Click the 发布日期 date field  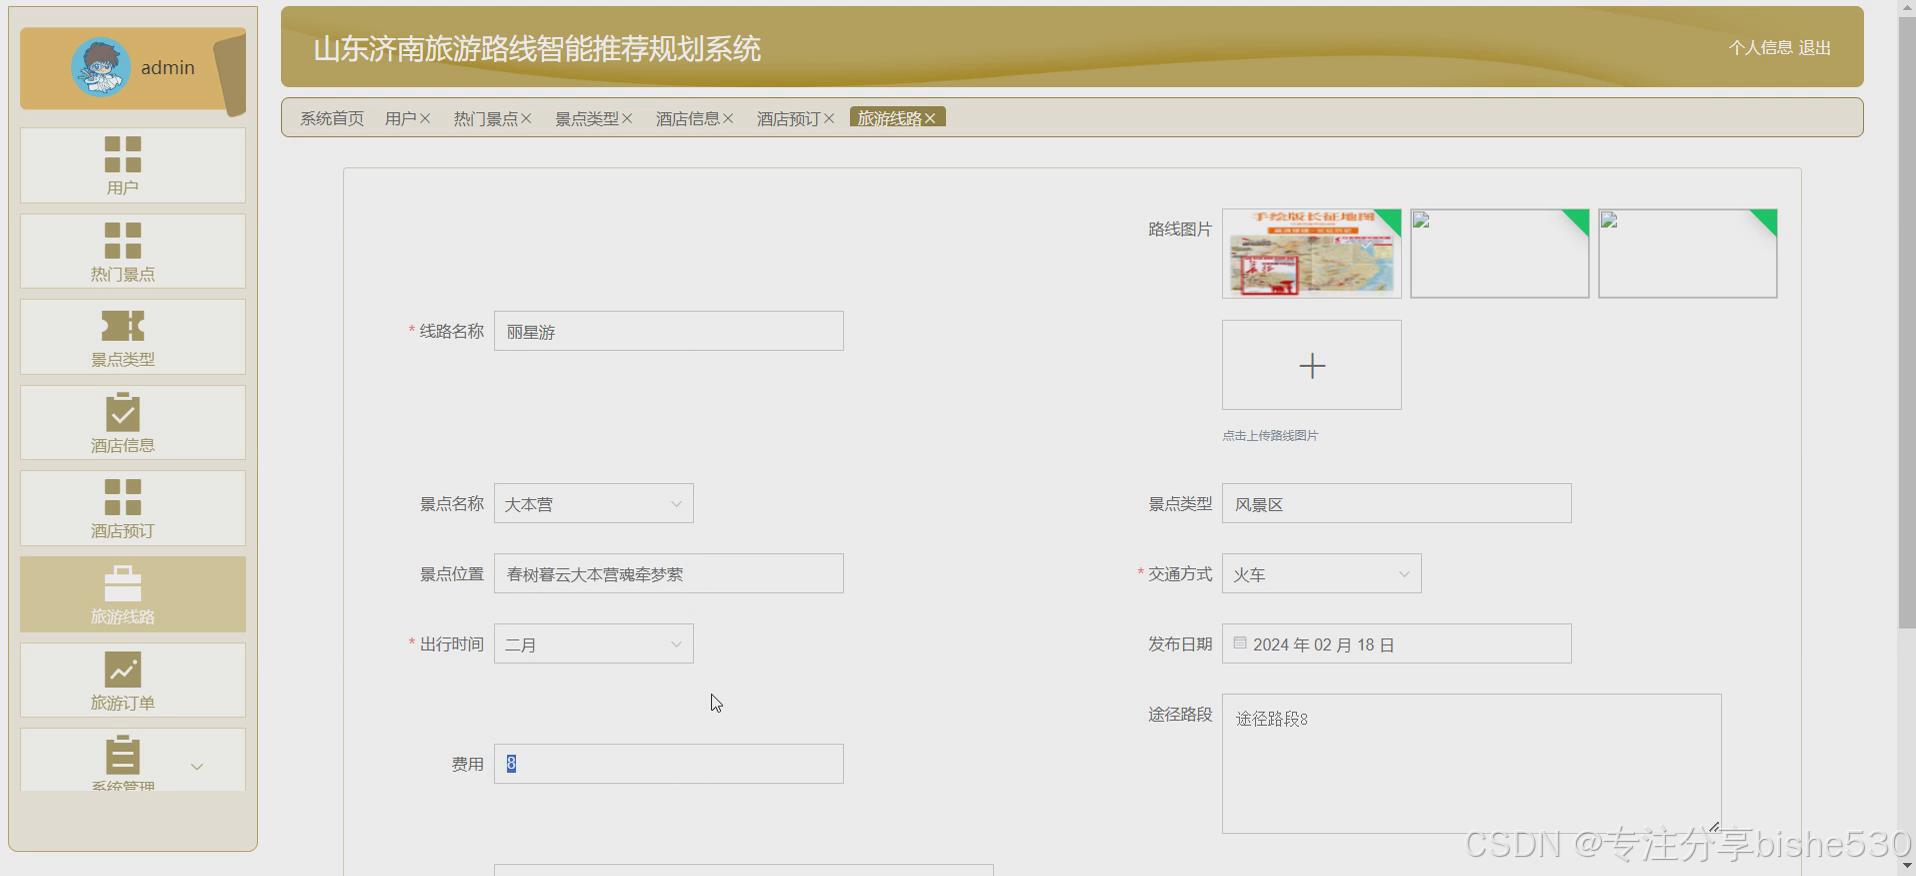coord(1397,644)
